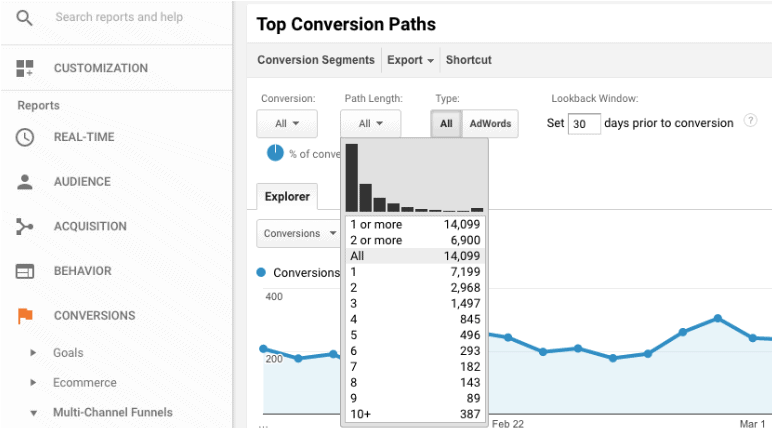Set Type filter to All

click(x=446, y=124)
